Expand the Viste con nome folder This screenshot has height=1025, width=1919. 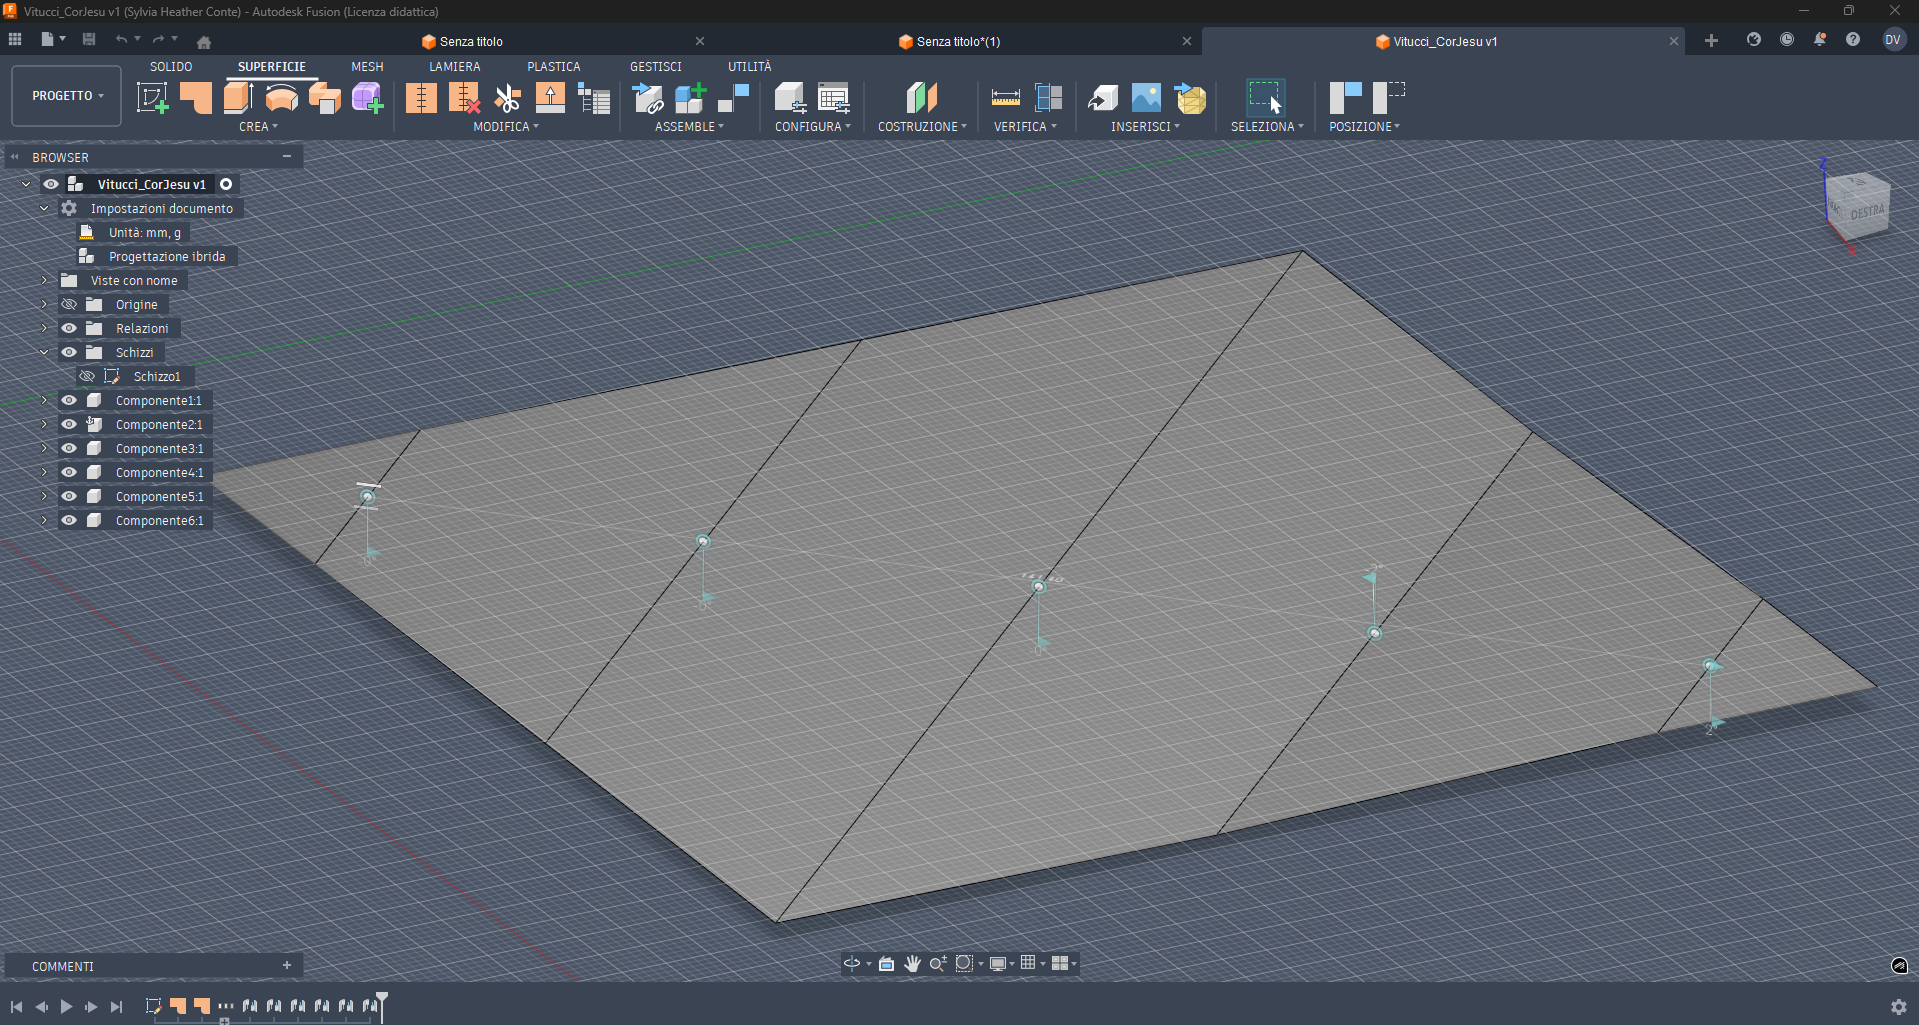44,280
